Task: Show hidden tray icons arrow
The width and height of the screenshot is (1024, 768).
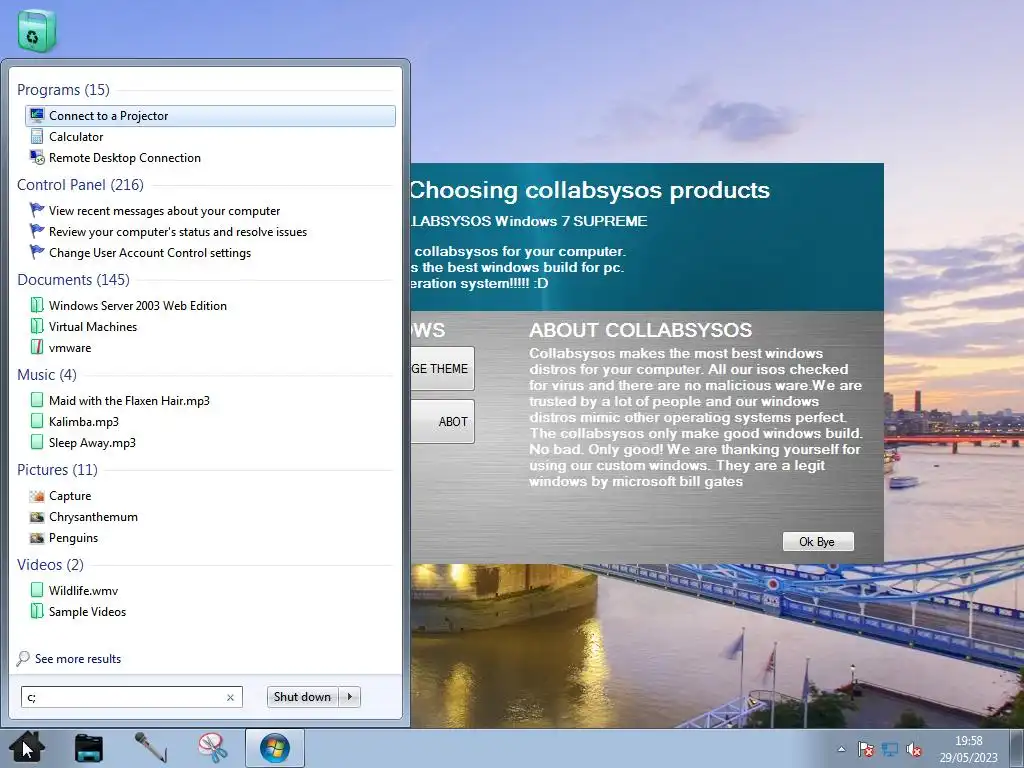Action: [841, 750]
